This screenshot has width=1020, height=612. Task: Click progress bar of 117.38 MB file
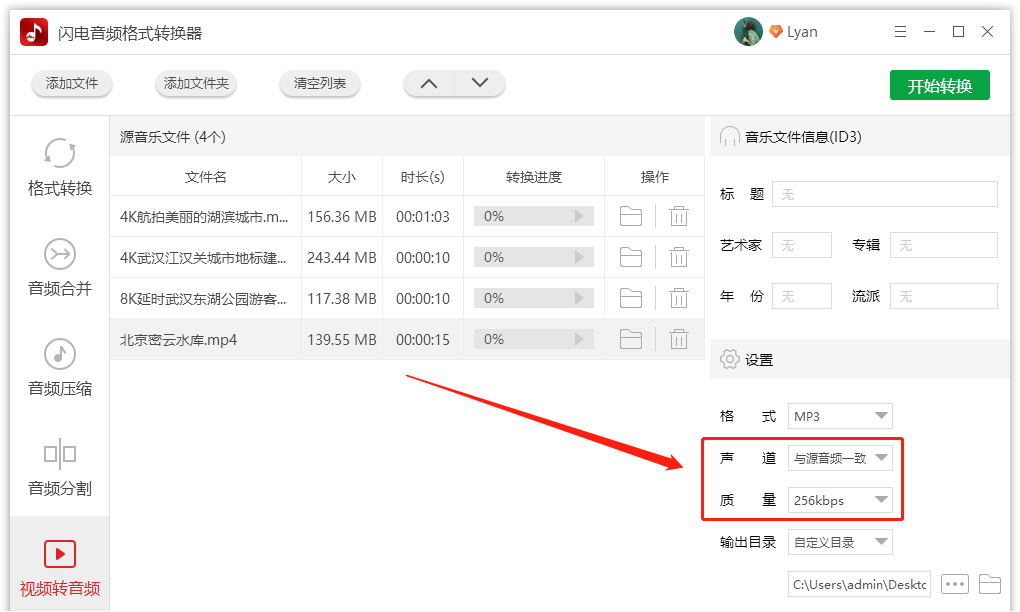click(x=533, y=299)
